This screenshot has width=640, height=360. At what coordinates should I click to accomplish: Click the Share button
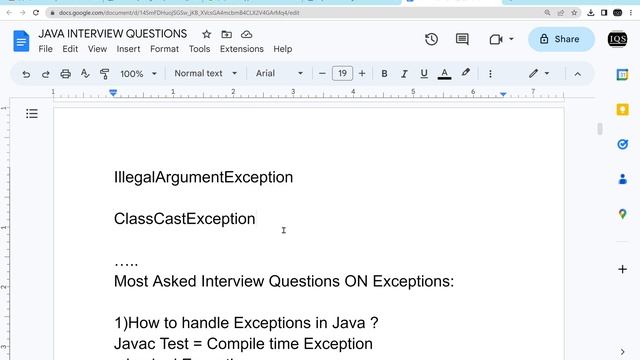(x=561, y=39)
